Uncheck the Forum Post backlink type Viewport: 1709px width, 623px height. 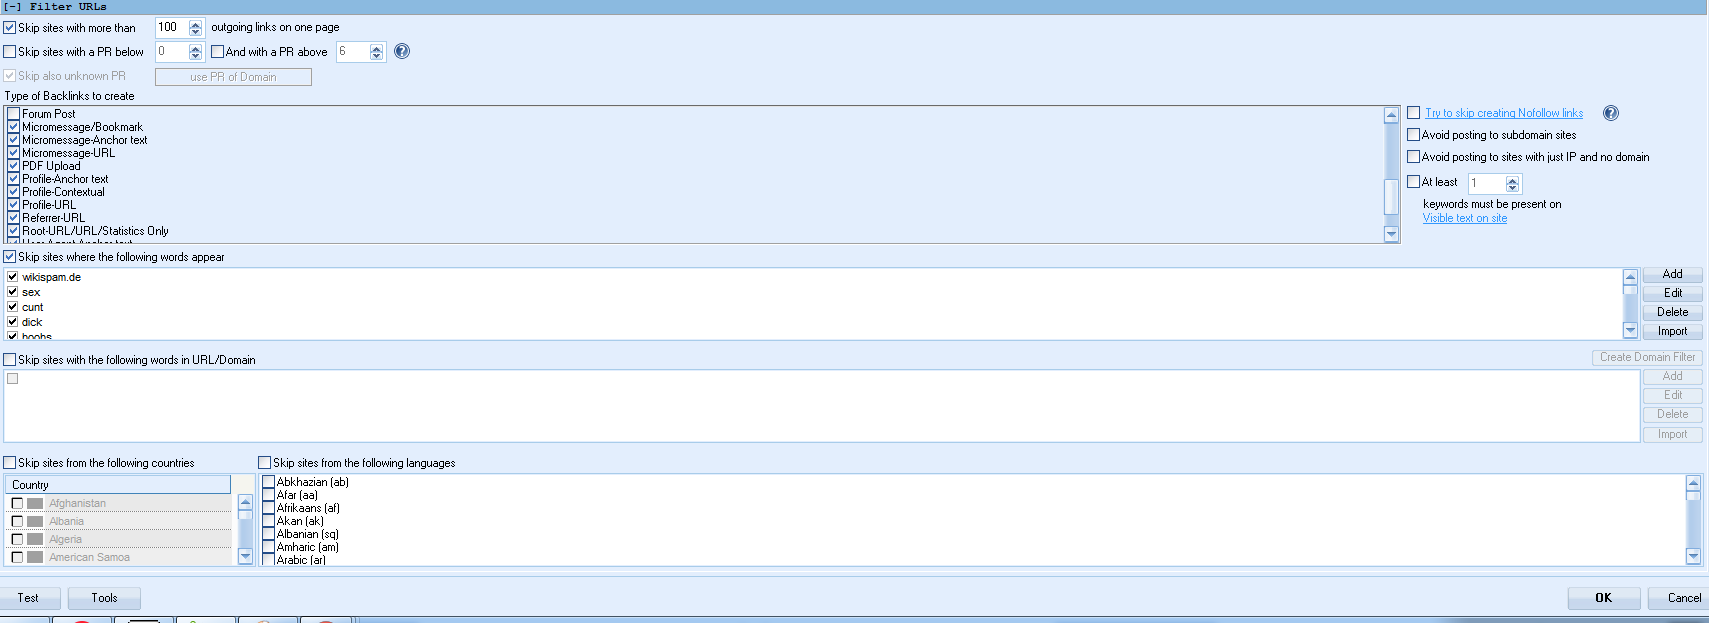(14, 114)
